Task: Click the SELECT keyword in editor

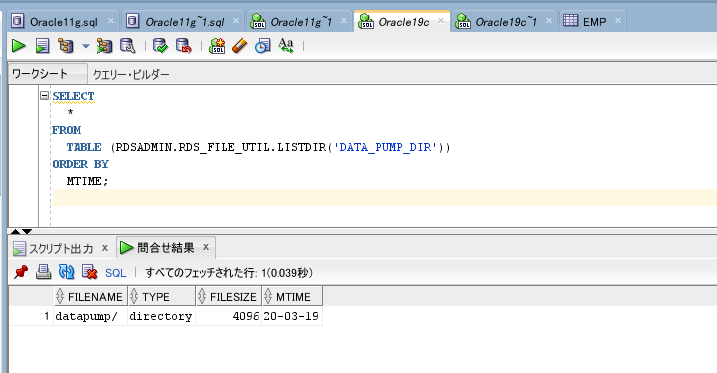Action: (x=73, y=96)
